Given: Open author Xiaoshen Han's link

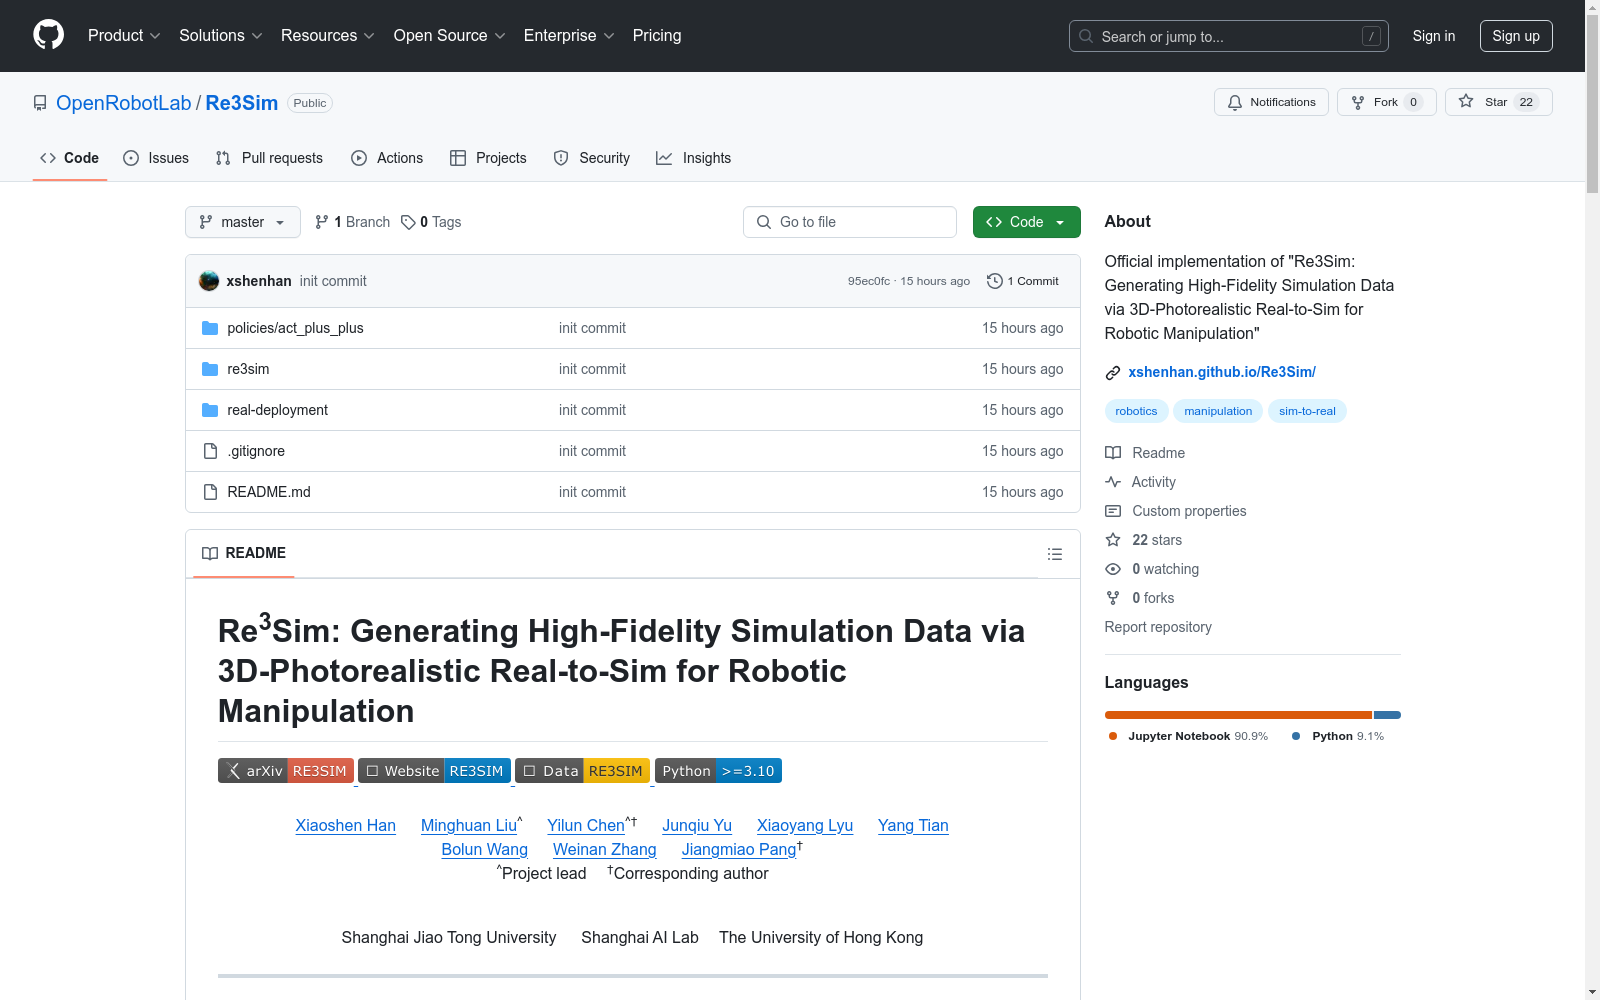Looking at the screenshot, I should click(346, 826).
